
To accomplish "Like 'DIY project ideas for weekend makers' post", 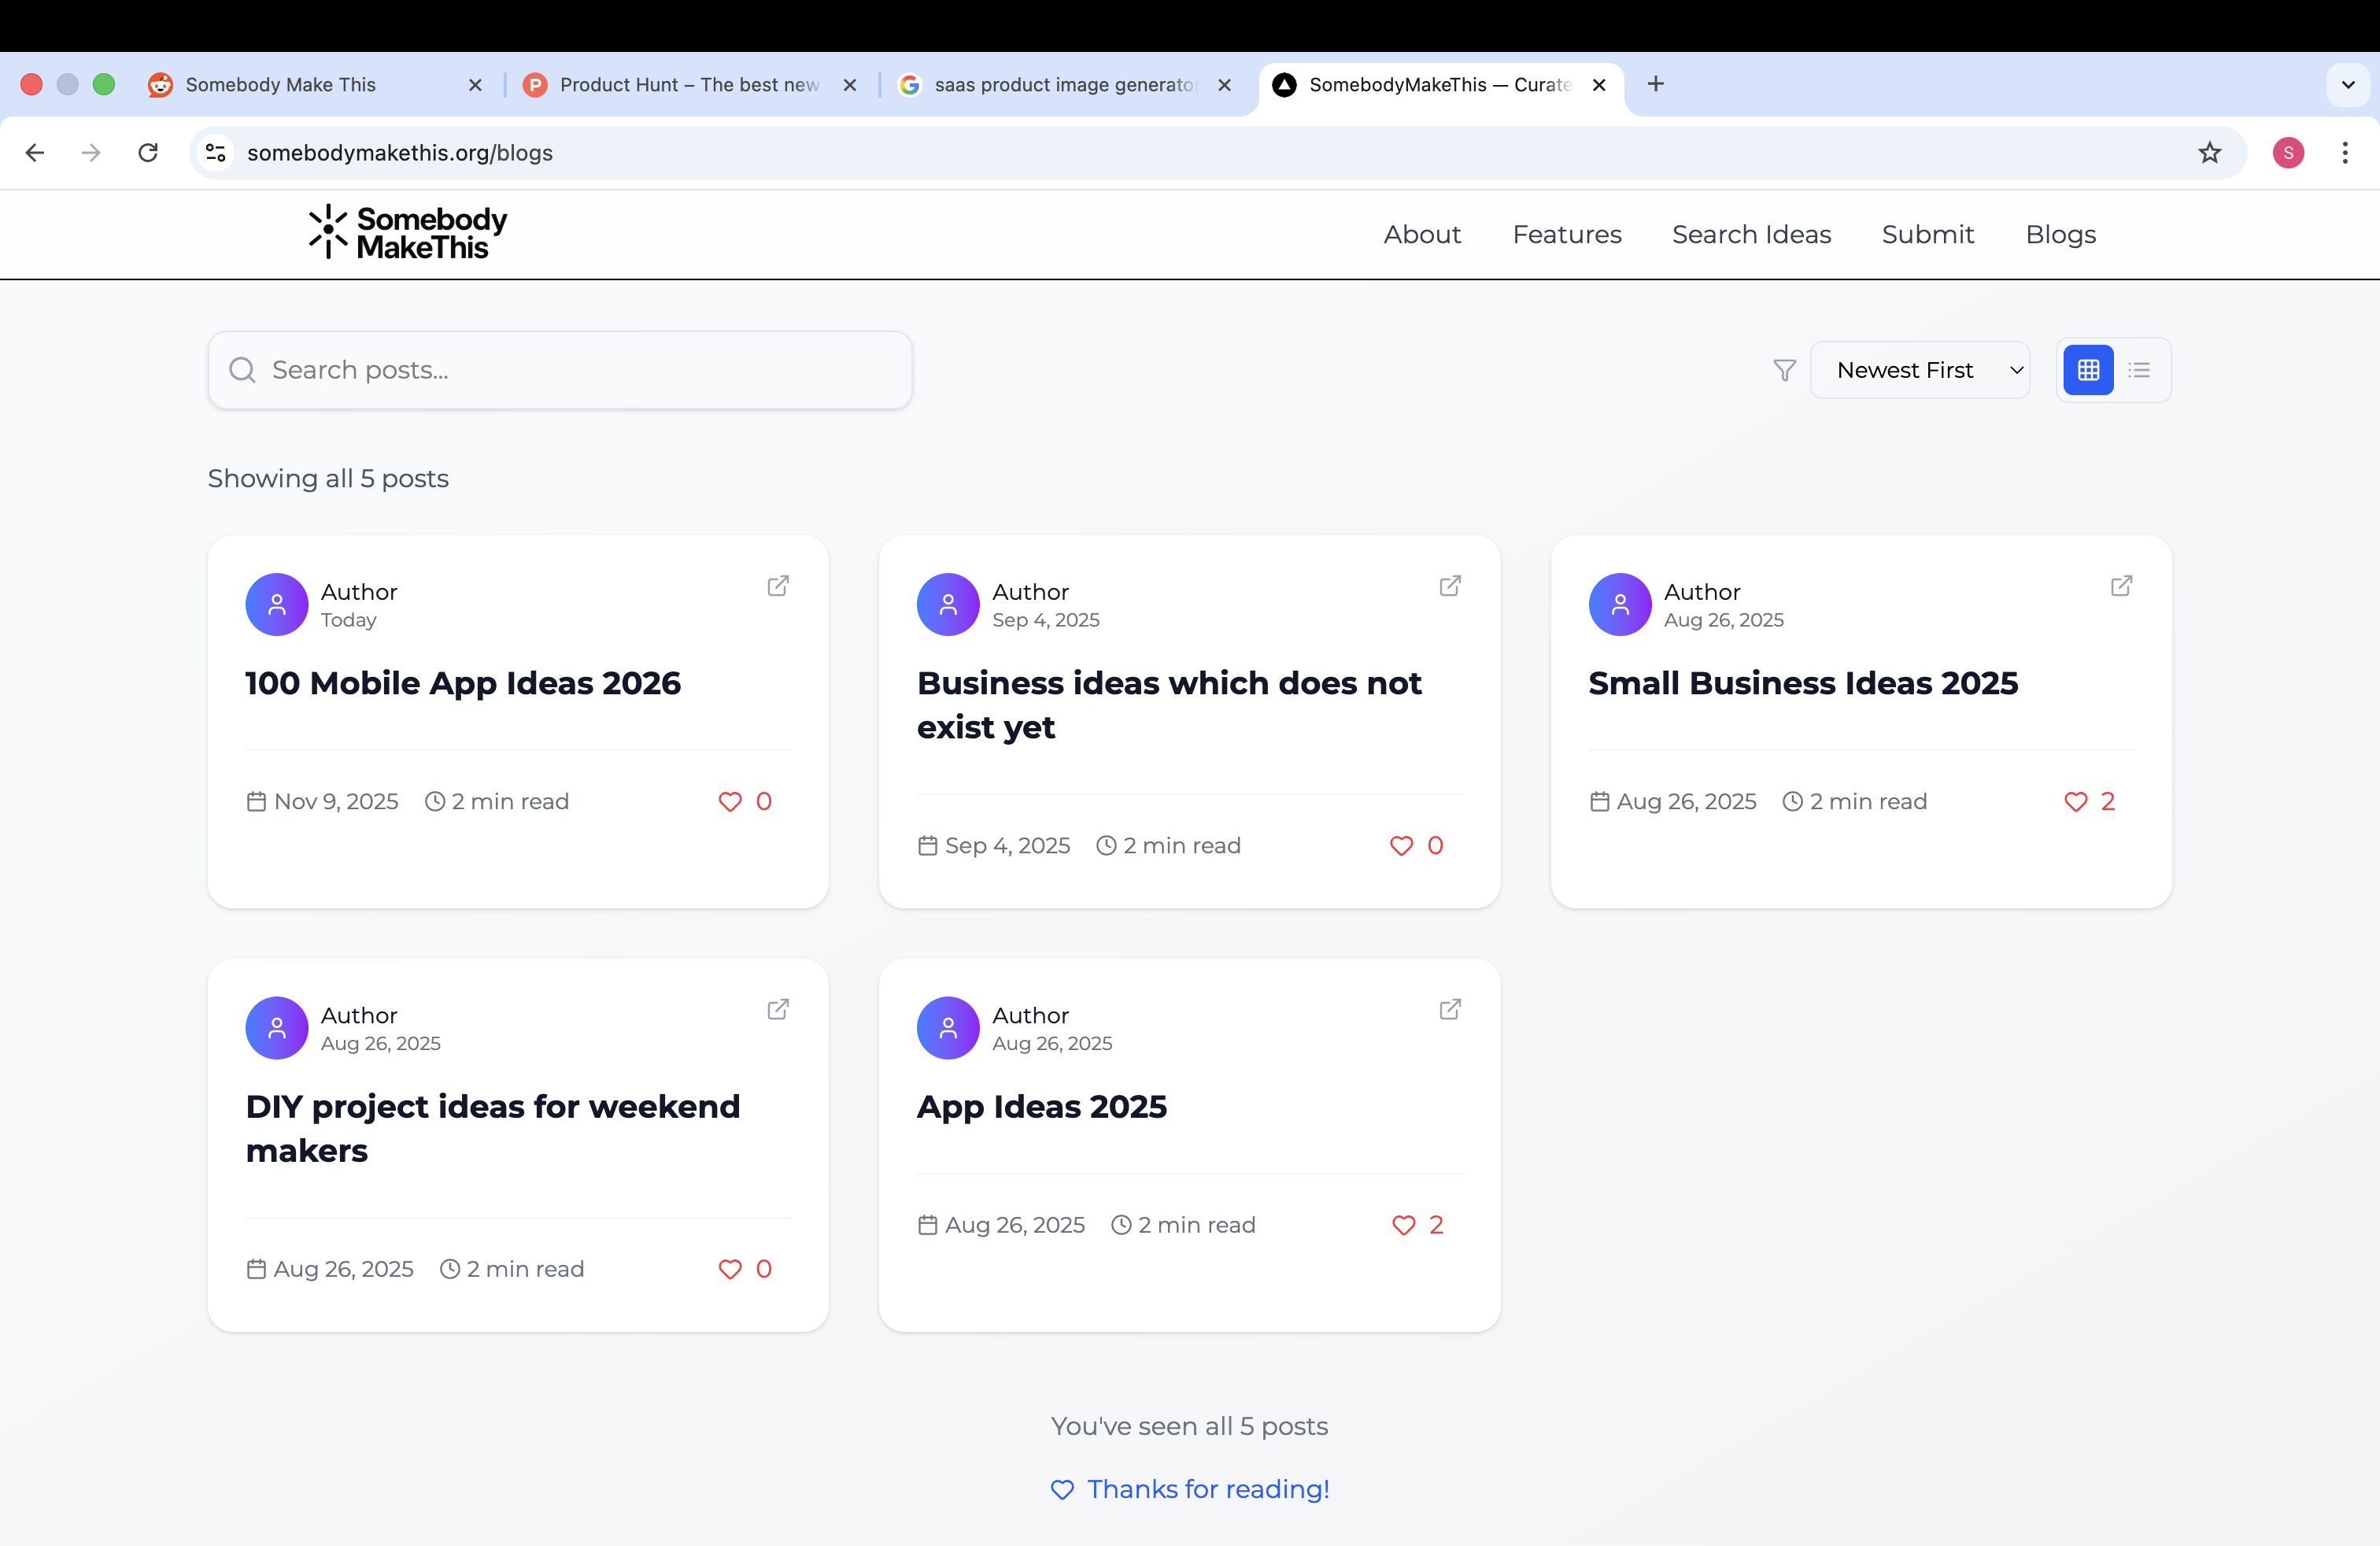I will [729, 1269].
